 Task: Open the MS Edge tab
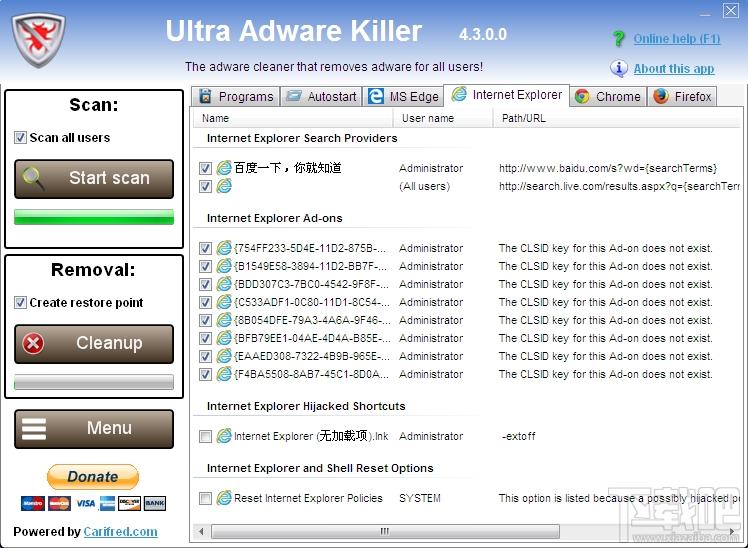tap(403, 96)
